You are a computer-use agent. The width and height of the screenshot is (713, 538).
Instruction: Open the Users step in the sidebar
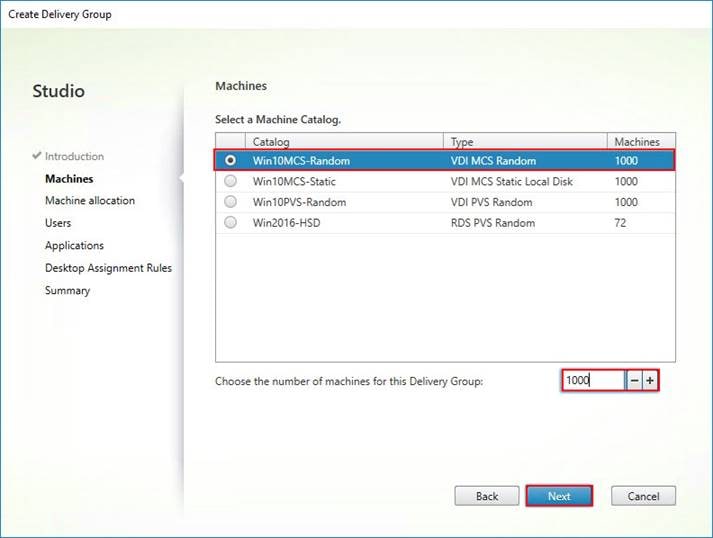58,223
